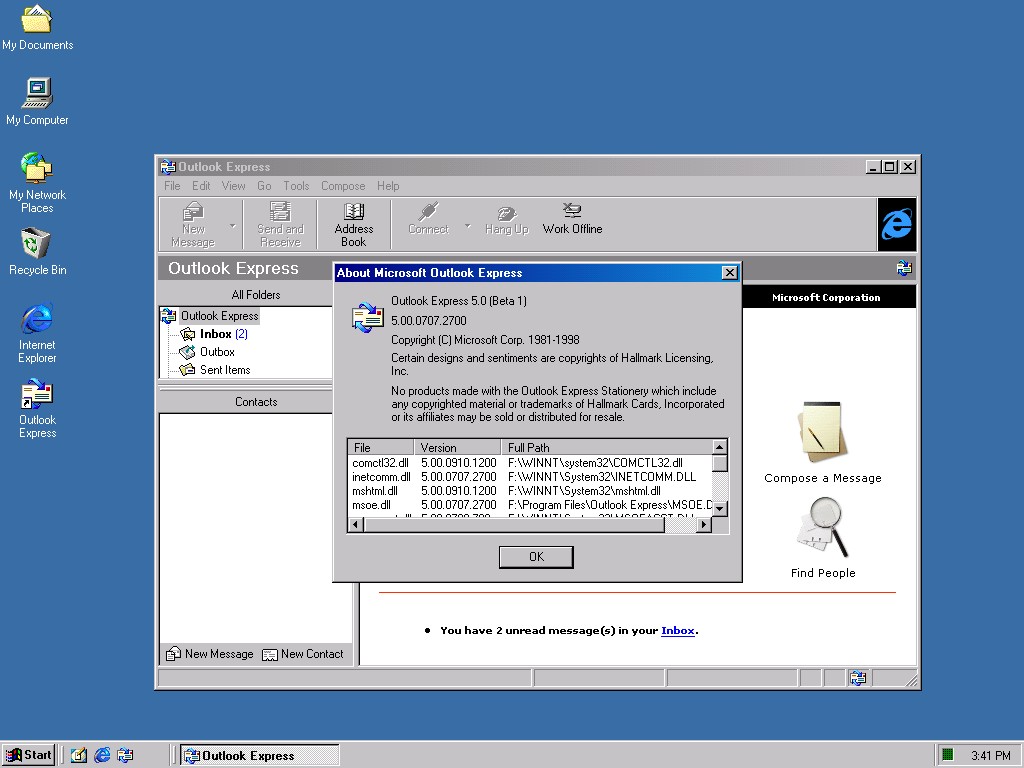Open the Go menu
The height and width of the screenshot is (768, 1024).
[x=264, y=186]
